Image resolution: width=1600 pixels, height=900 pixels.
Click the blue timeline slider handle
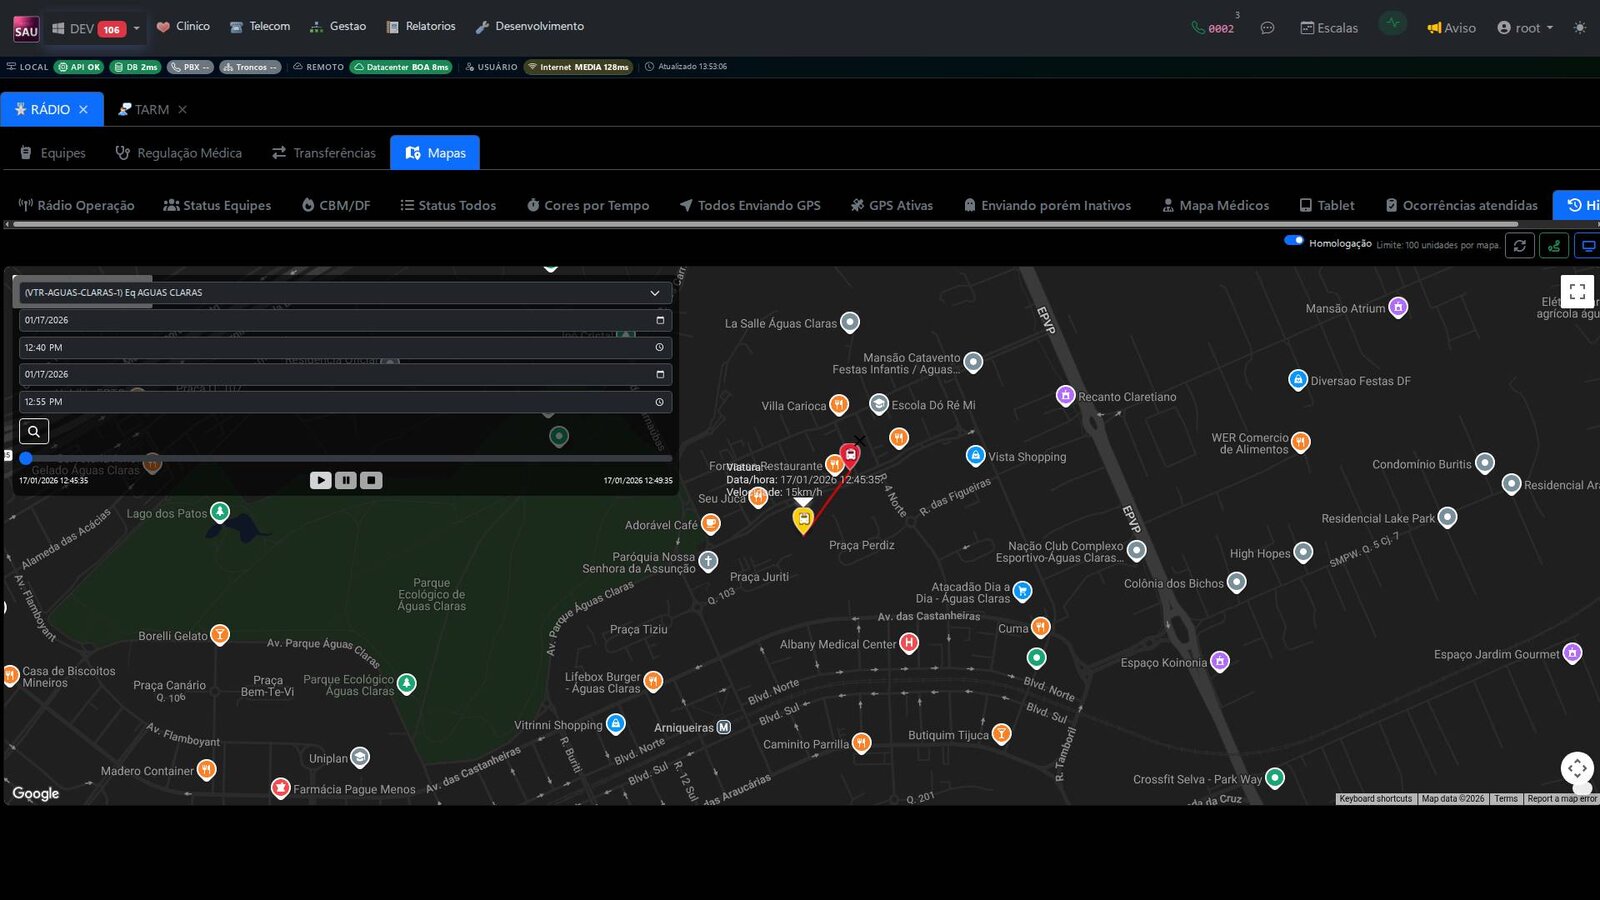[x=26, y=458]
